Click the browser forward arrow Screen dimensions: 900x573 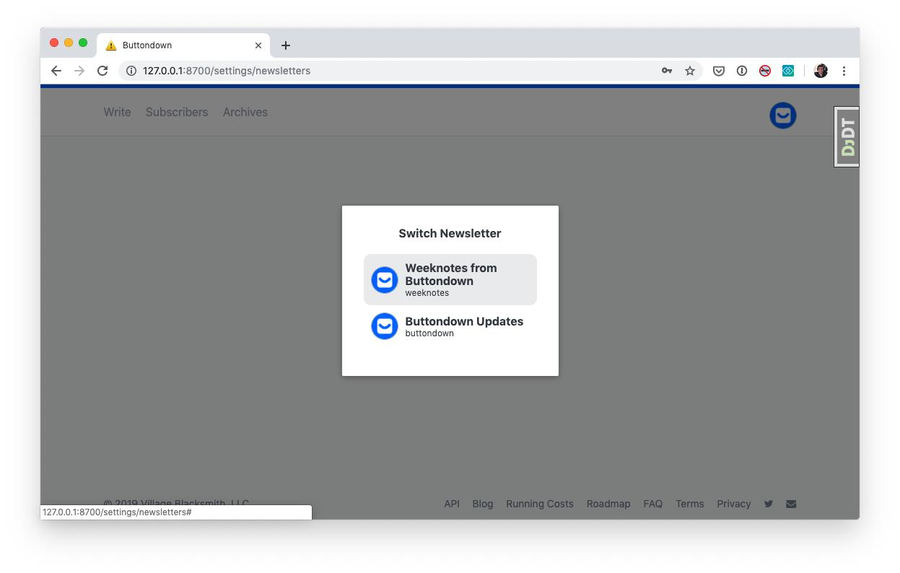click(x=79, y=71)
